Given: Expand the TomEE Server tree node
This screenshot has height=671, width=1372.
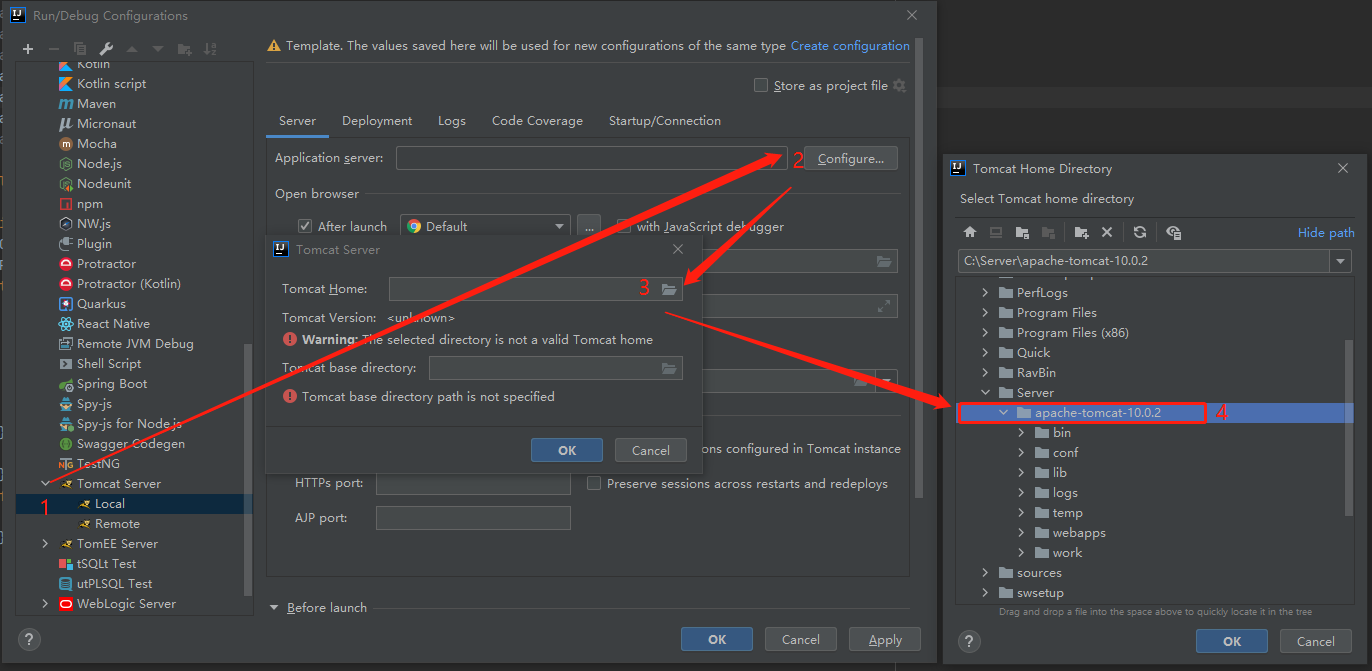Looking at the screenshot, I should coord(45,544).
